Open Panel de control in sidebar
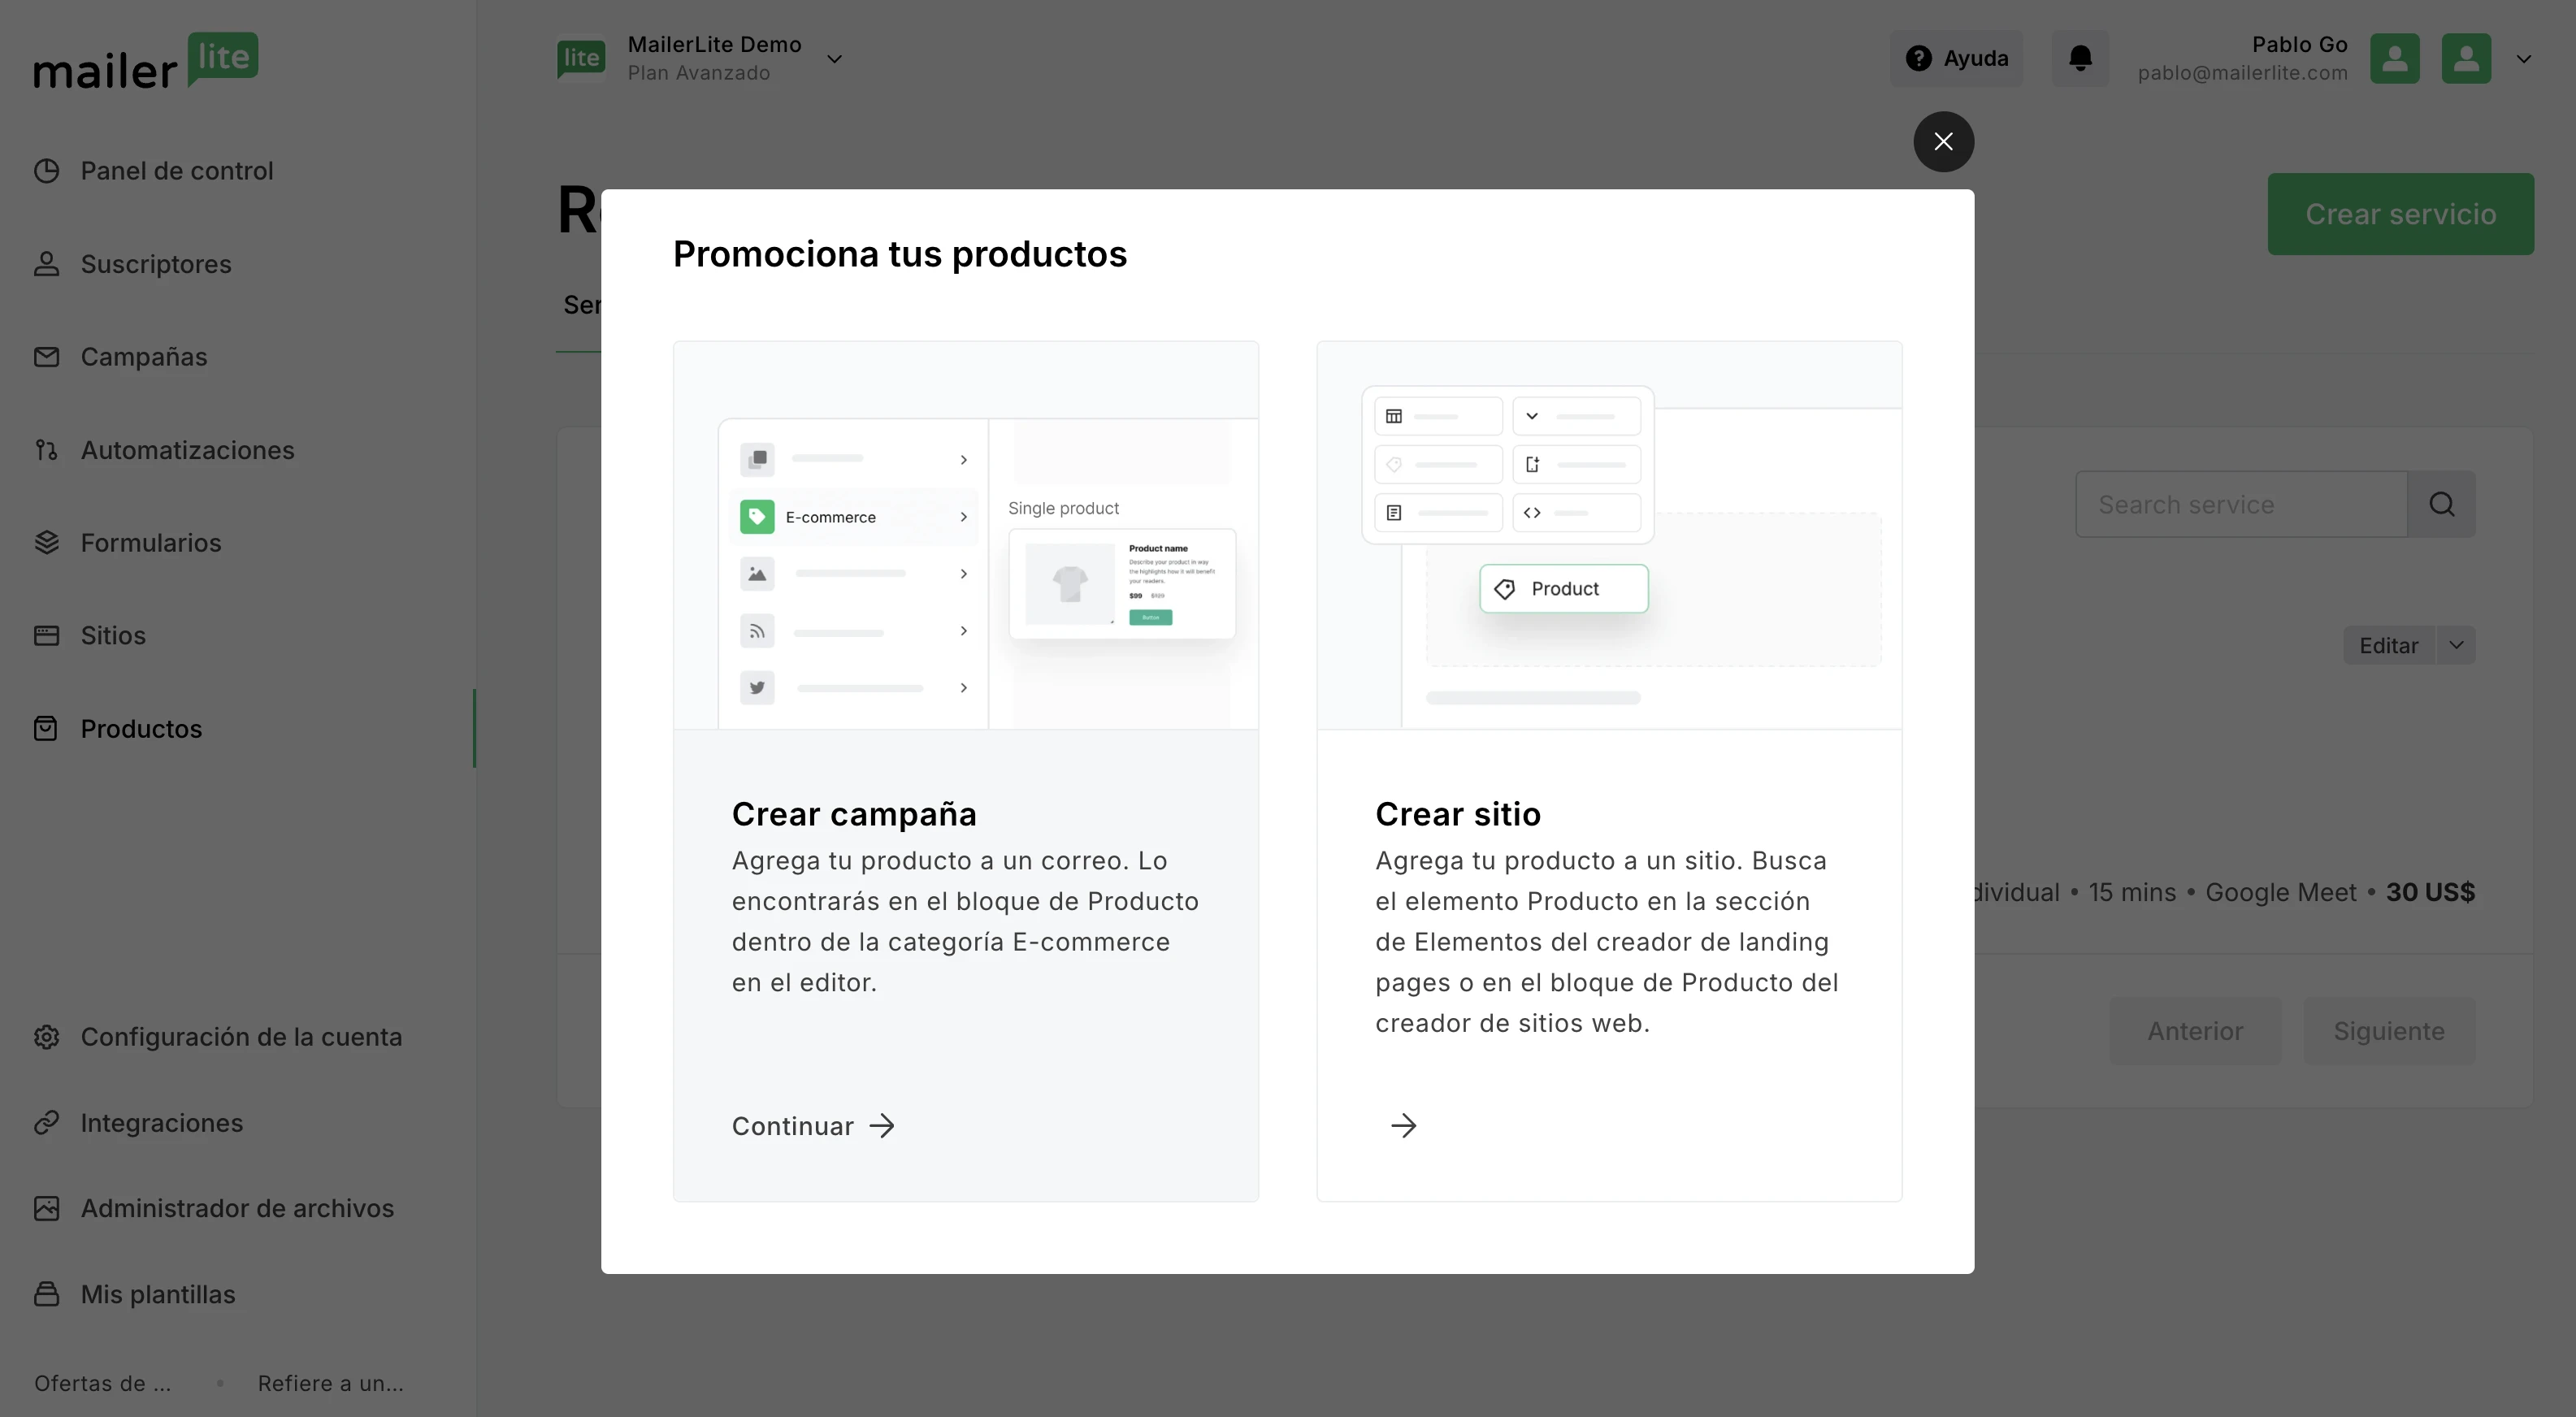The height and width of the screenshot is (1417, 2576). pyautogui.click(x=176, y=171)
